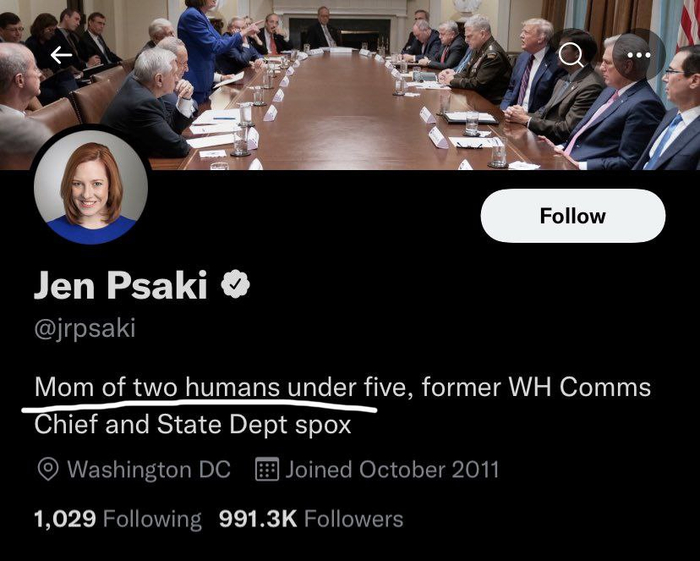Open the three-dot more options menu

pyautogui.click(x=638, y=55)
